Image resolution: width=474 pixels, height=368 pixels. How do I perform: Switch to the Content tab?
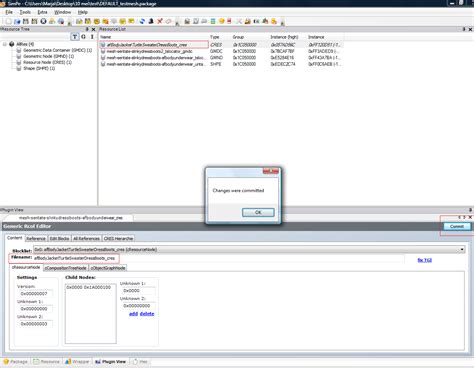coord(14,238)
